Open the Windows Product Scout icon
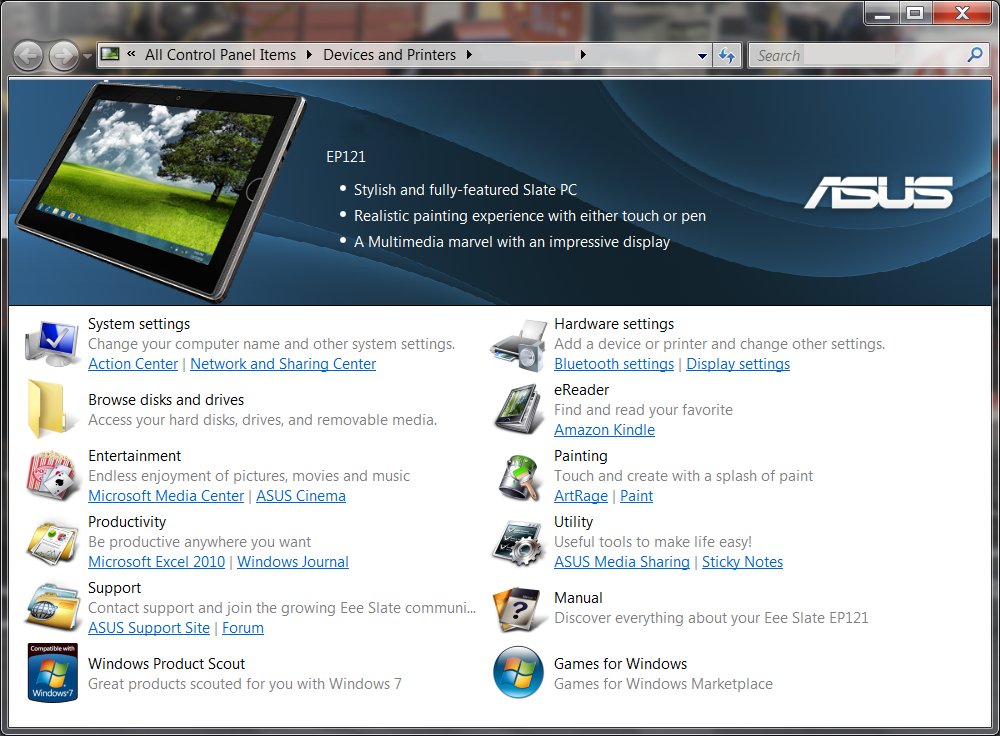The image size is (1000, 736). (52, 673)
